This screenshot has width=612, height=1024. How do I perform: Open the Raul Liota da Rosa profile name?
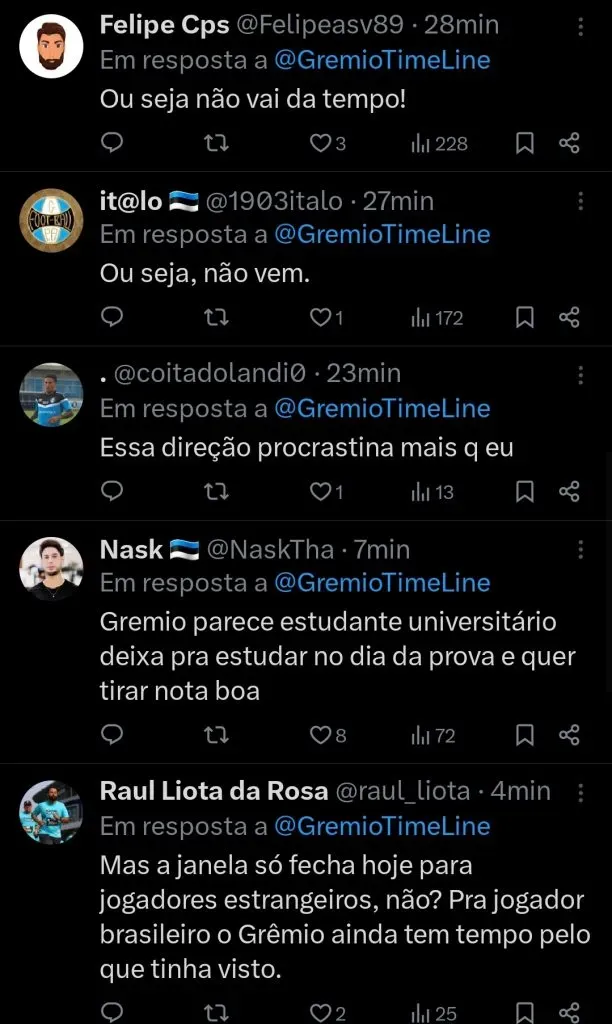(214, 791)
